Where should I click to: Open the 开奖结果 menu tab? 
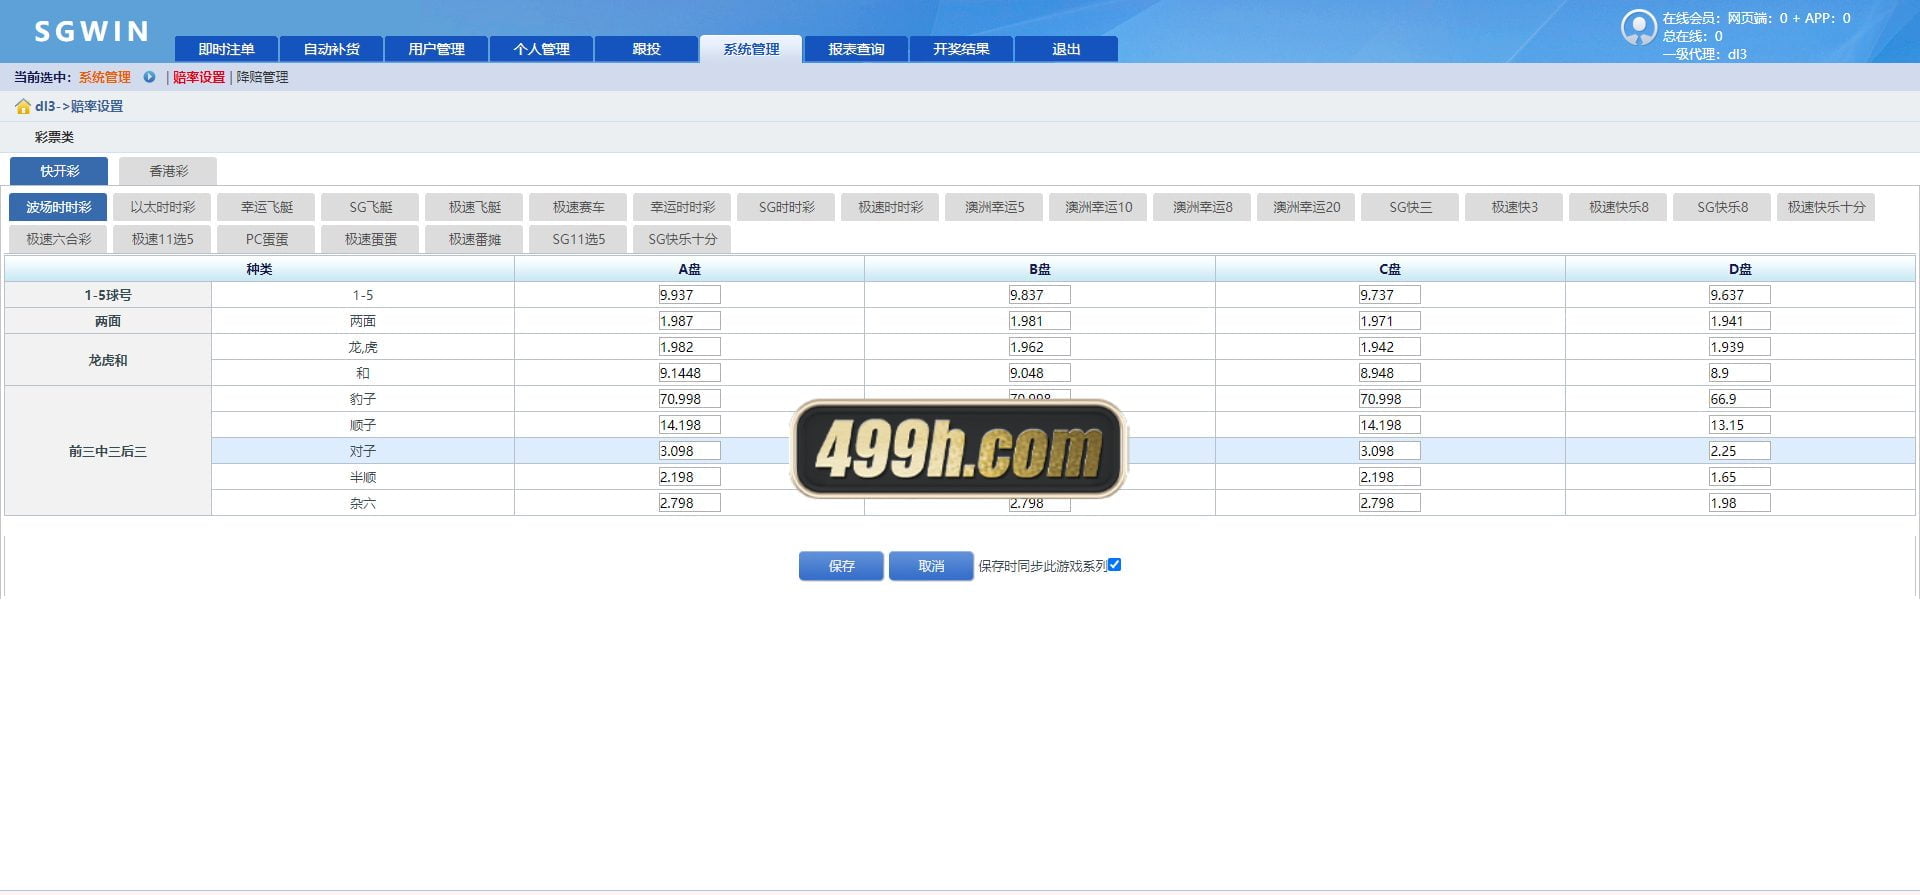961,49
